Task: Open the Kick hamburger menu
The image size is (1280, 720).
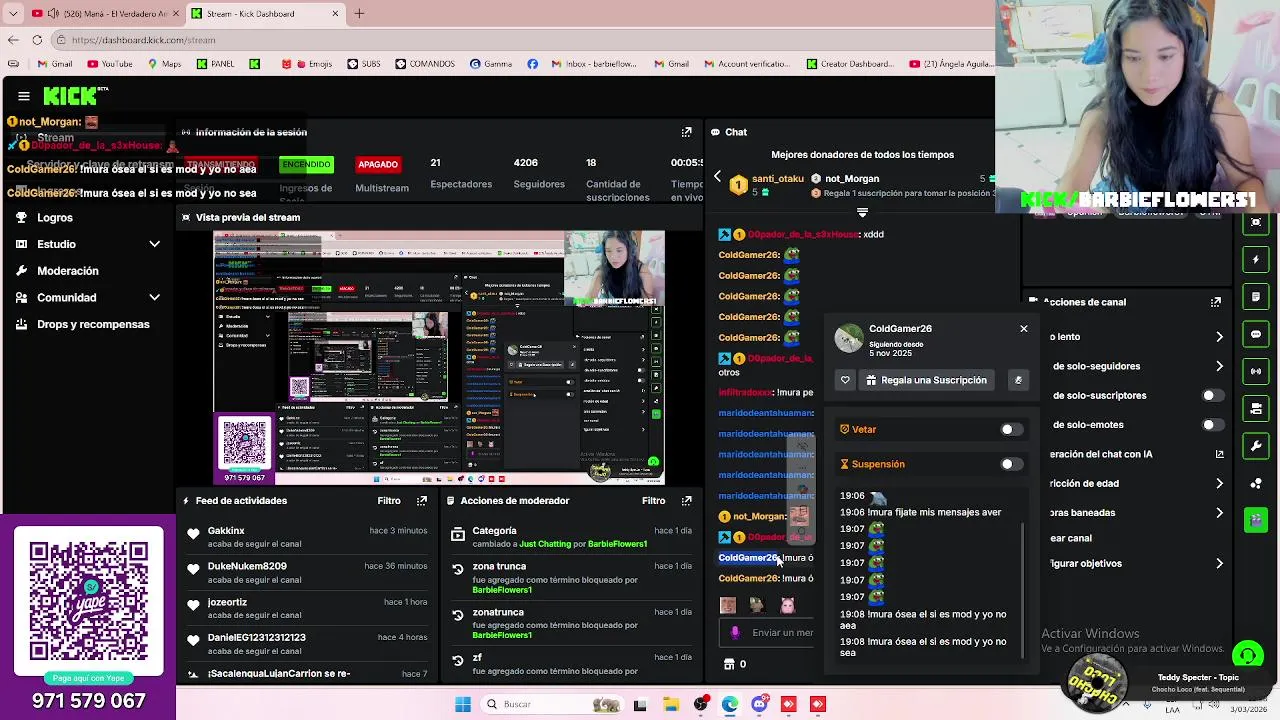Action: pos(24,96)
